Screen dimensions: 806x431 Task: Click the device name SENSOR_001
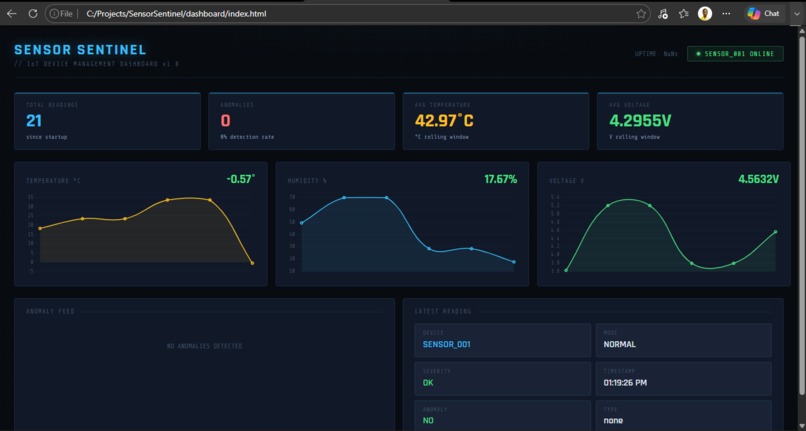pos(446,345)
